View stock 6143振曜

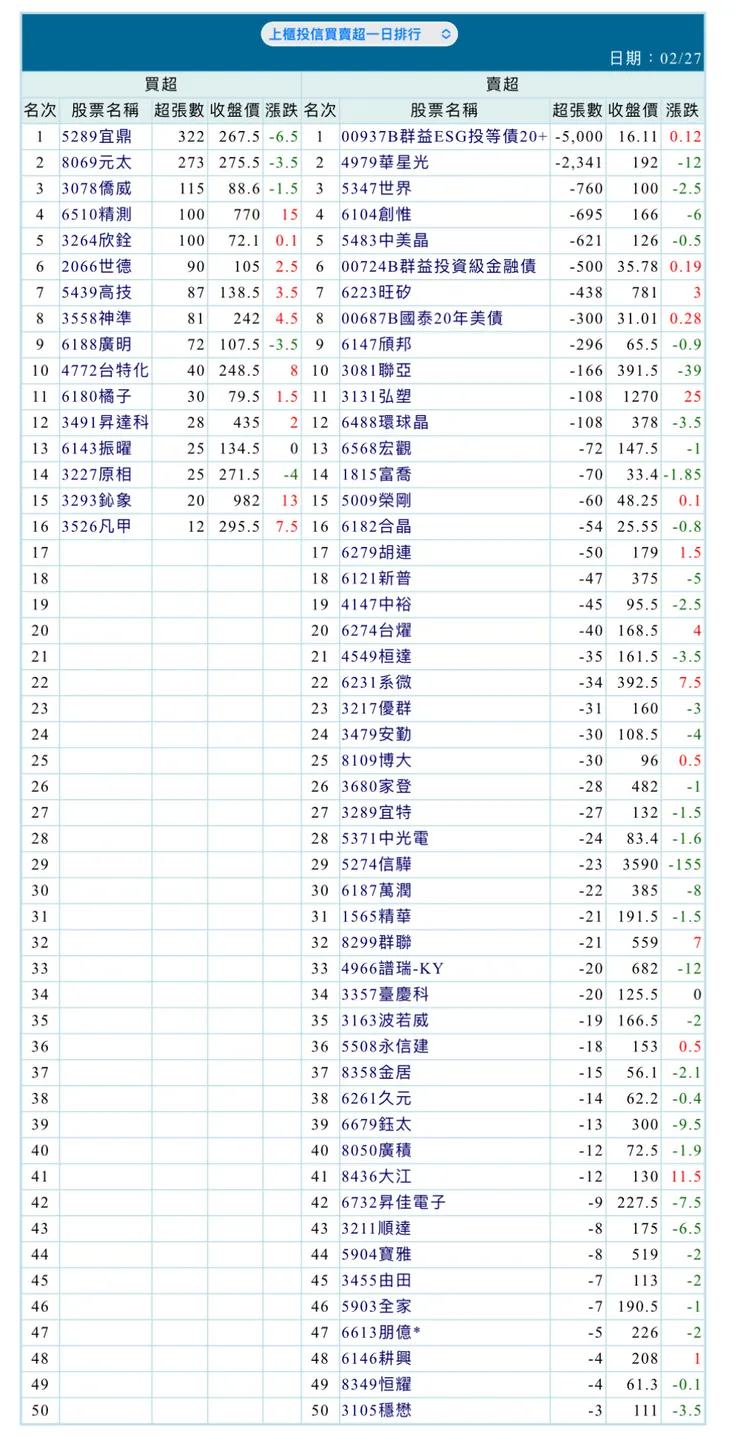(x=96, y=448)
